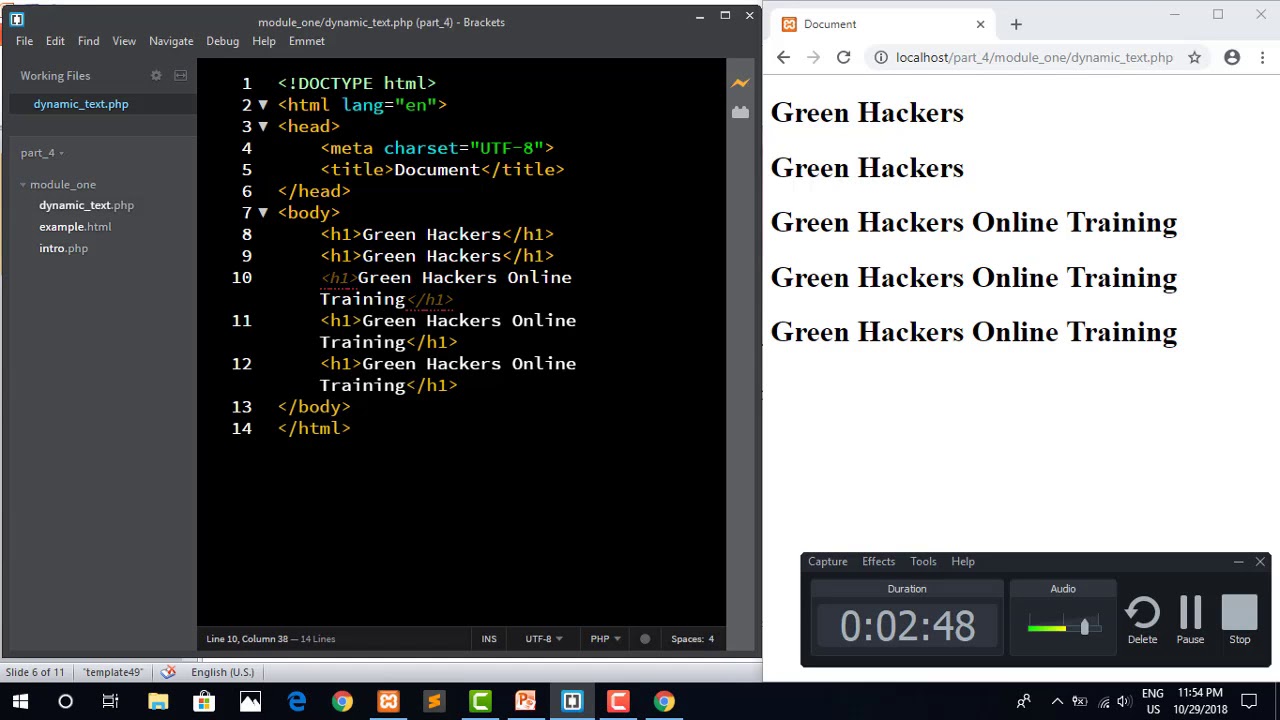Viewport: 1280px width, 720px height.
Task: Open the Emmet menu
Action: tap(306, 41)
